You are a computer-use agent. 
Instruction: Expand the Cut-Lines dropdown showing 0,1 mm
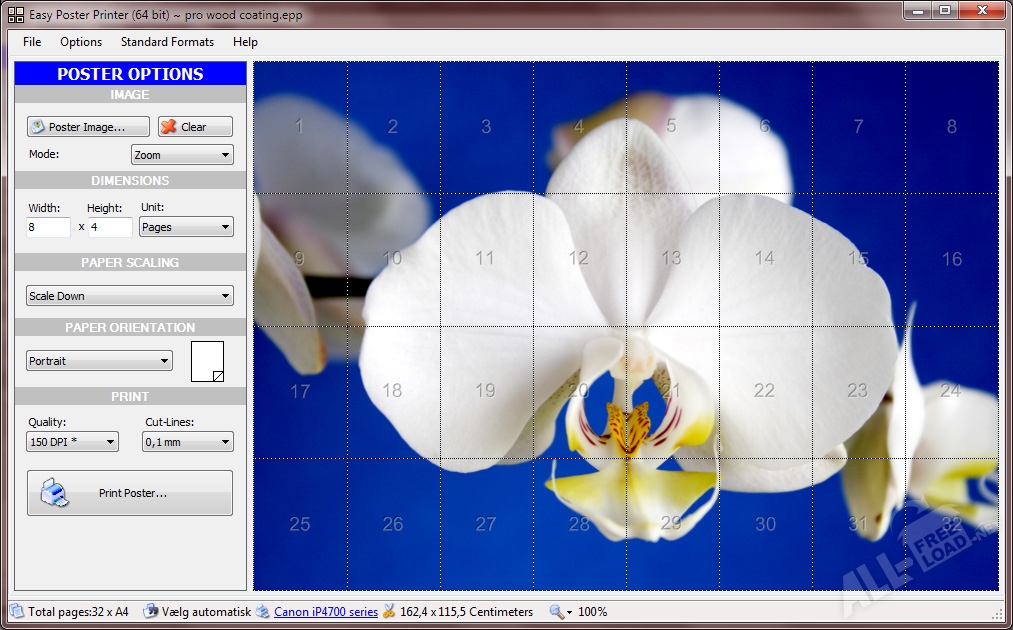[188, 441]
